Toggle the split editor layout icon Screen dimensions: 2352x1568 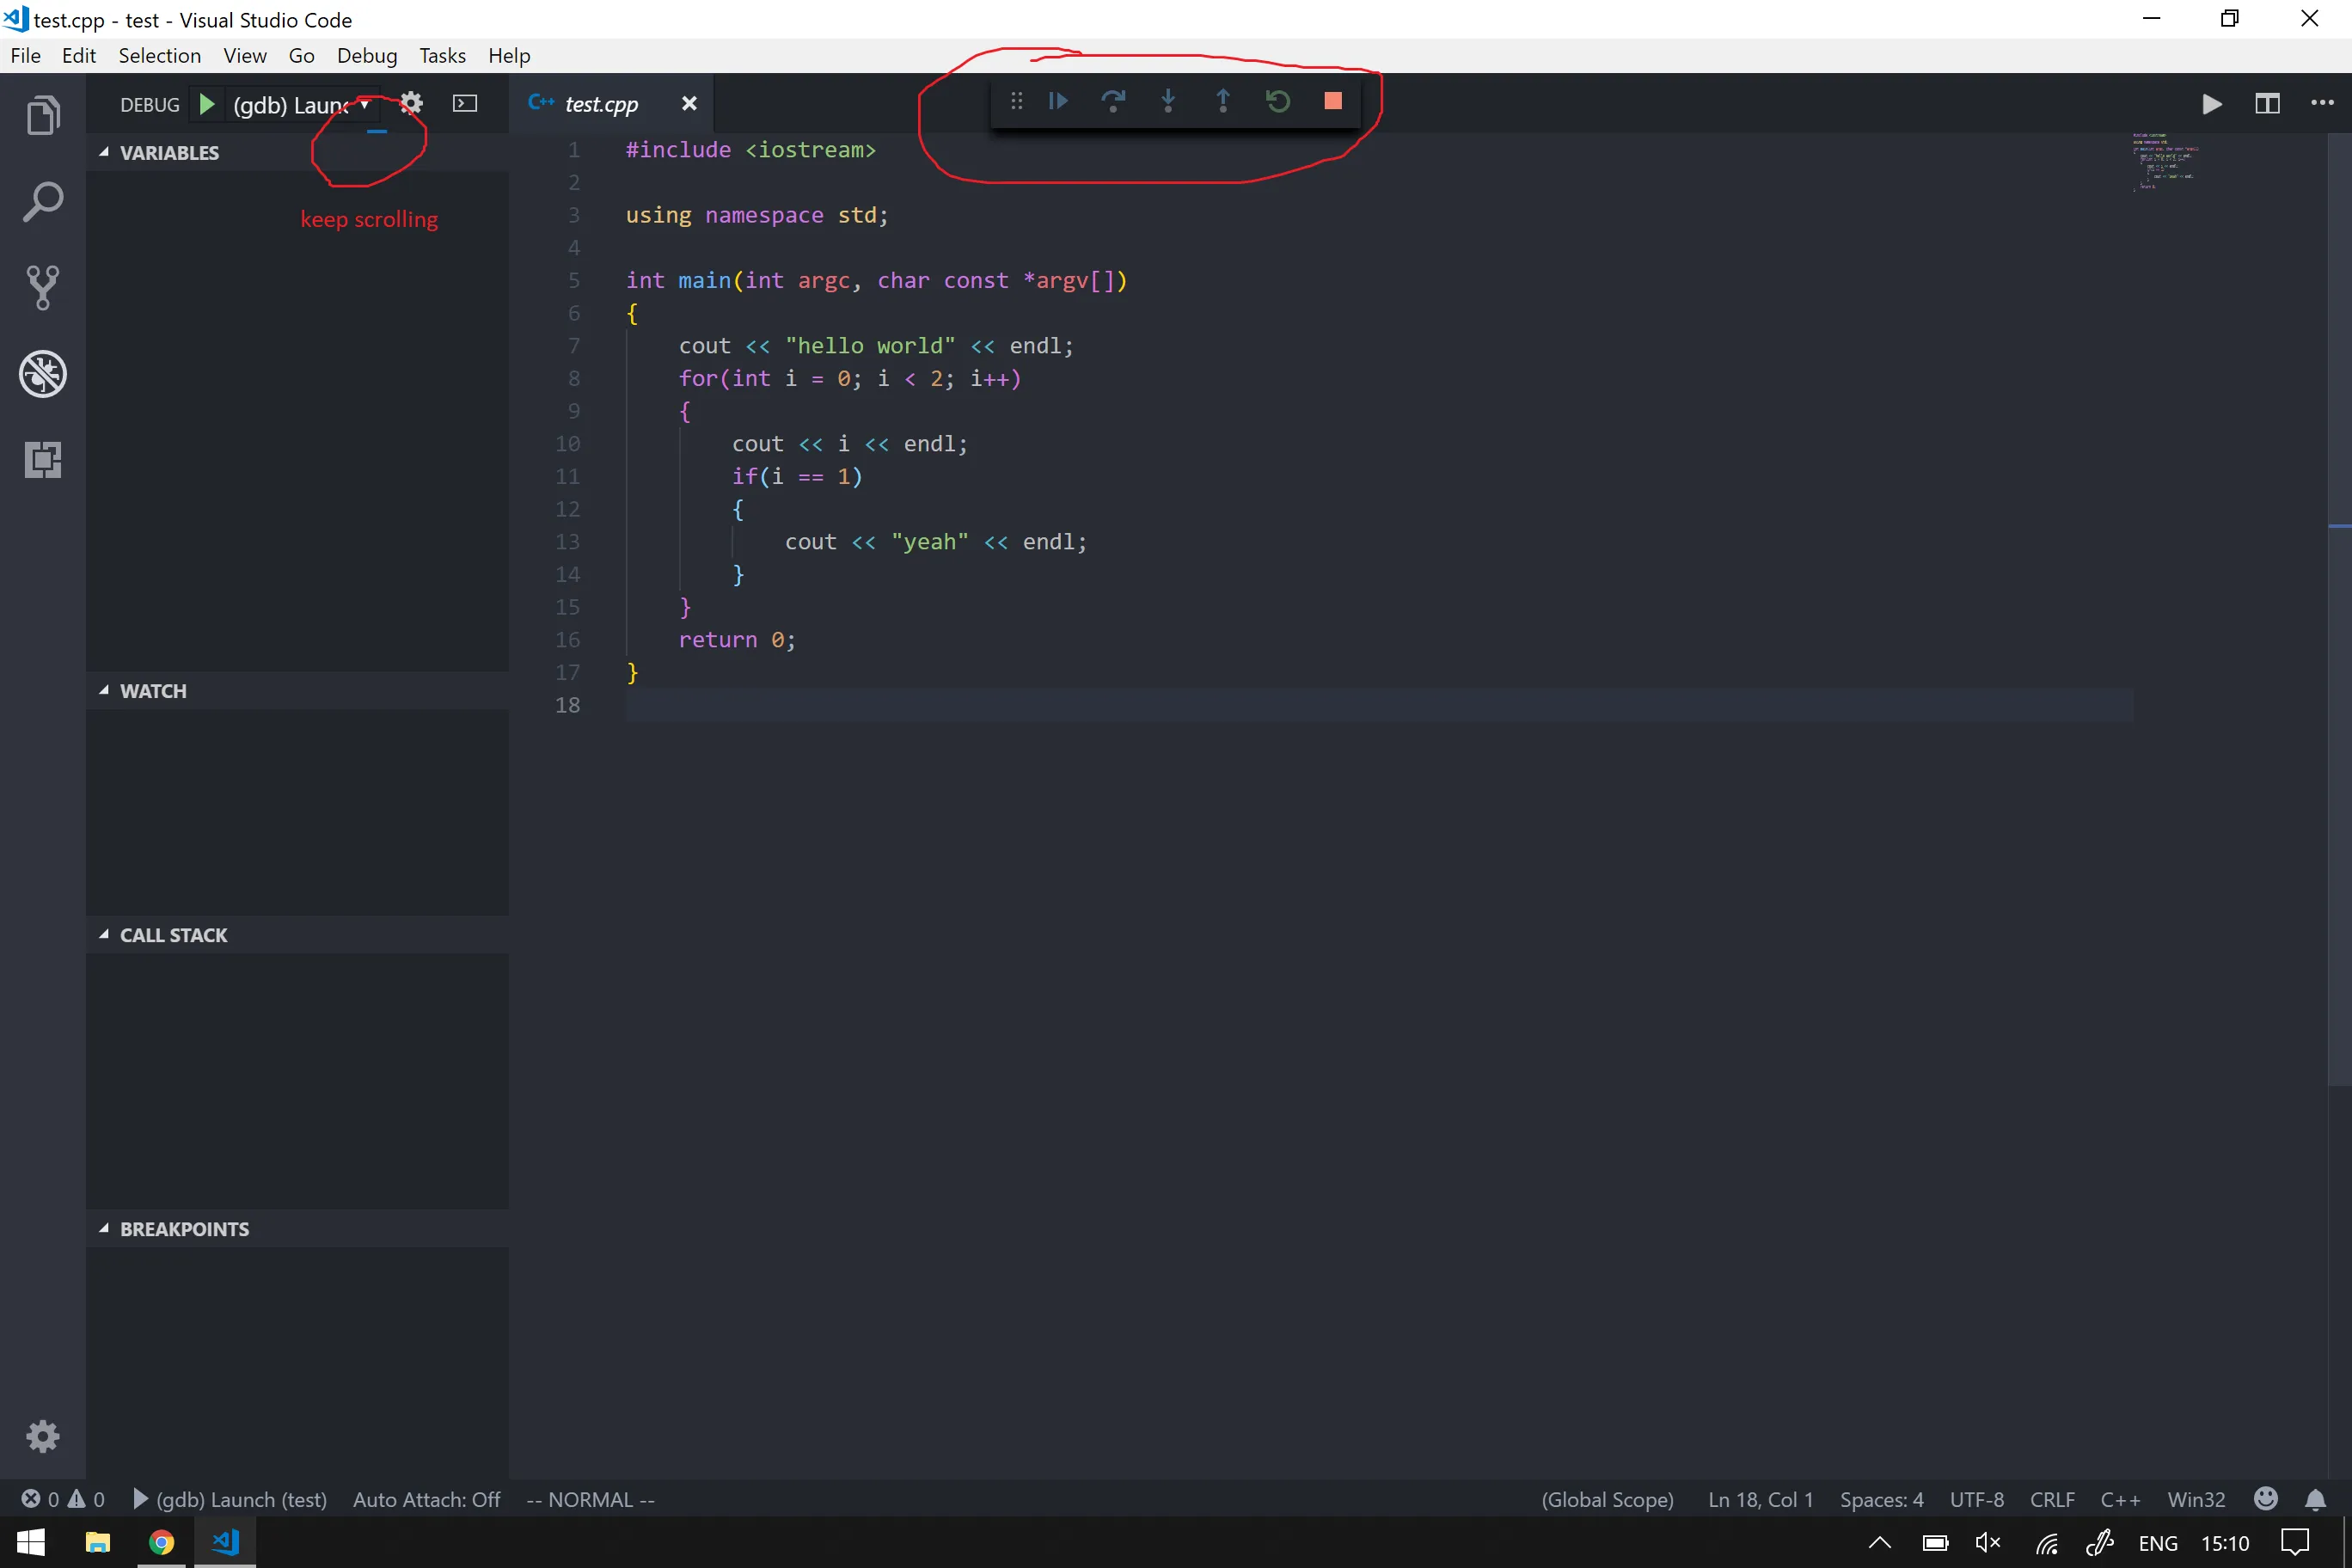coord(2266,104)
